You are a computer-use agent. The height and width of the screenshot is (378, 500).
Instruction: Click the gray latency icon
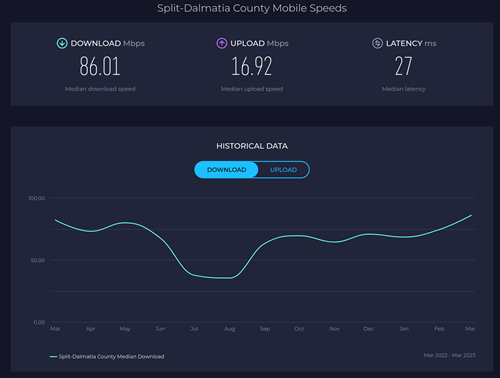coord(377,43)
